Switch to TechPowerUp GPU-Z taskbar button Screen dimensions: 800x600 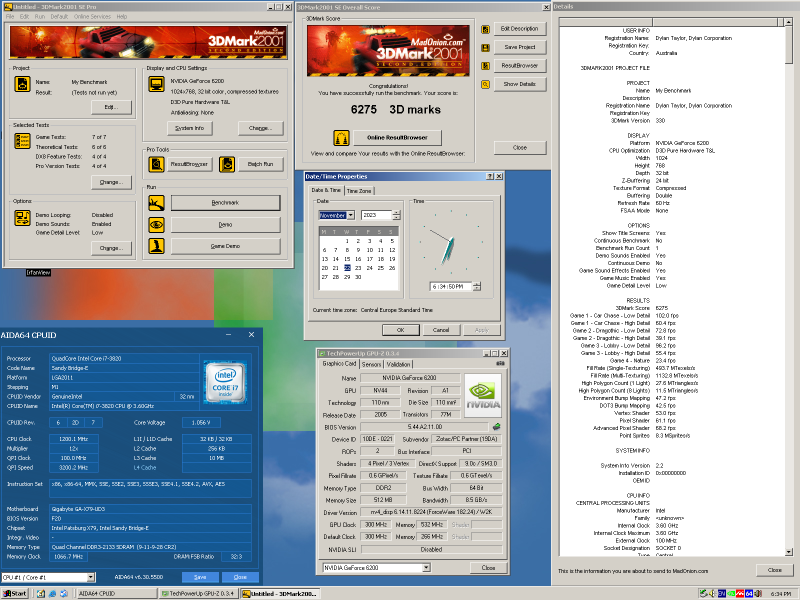[198, 593]
